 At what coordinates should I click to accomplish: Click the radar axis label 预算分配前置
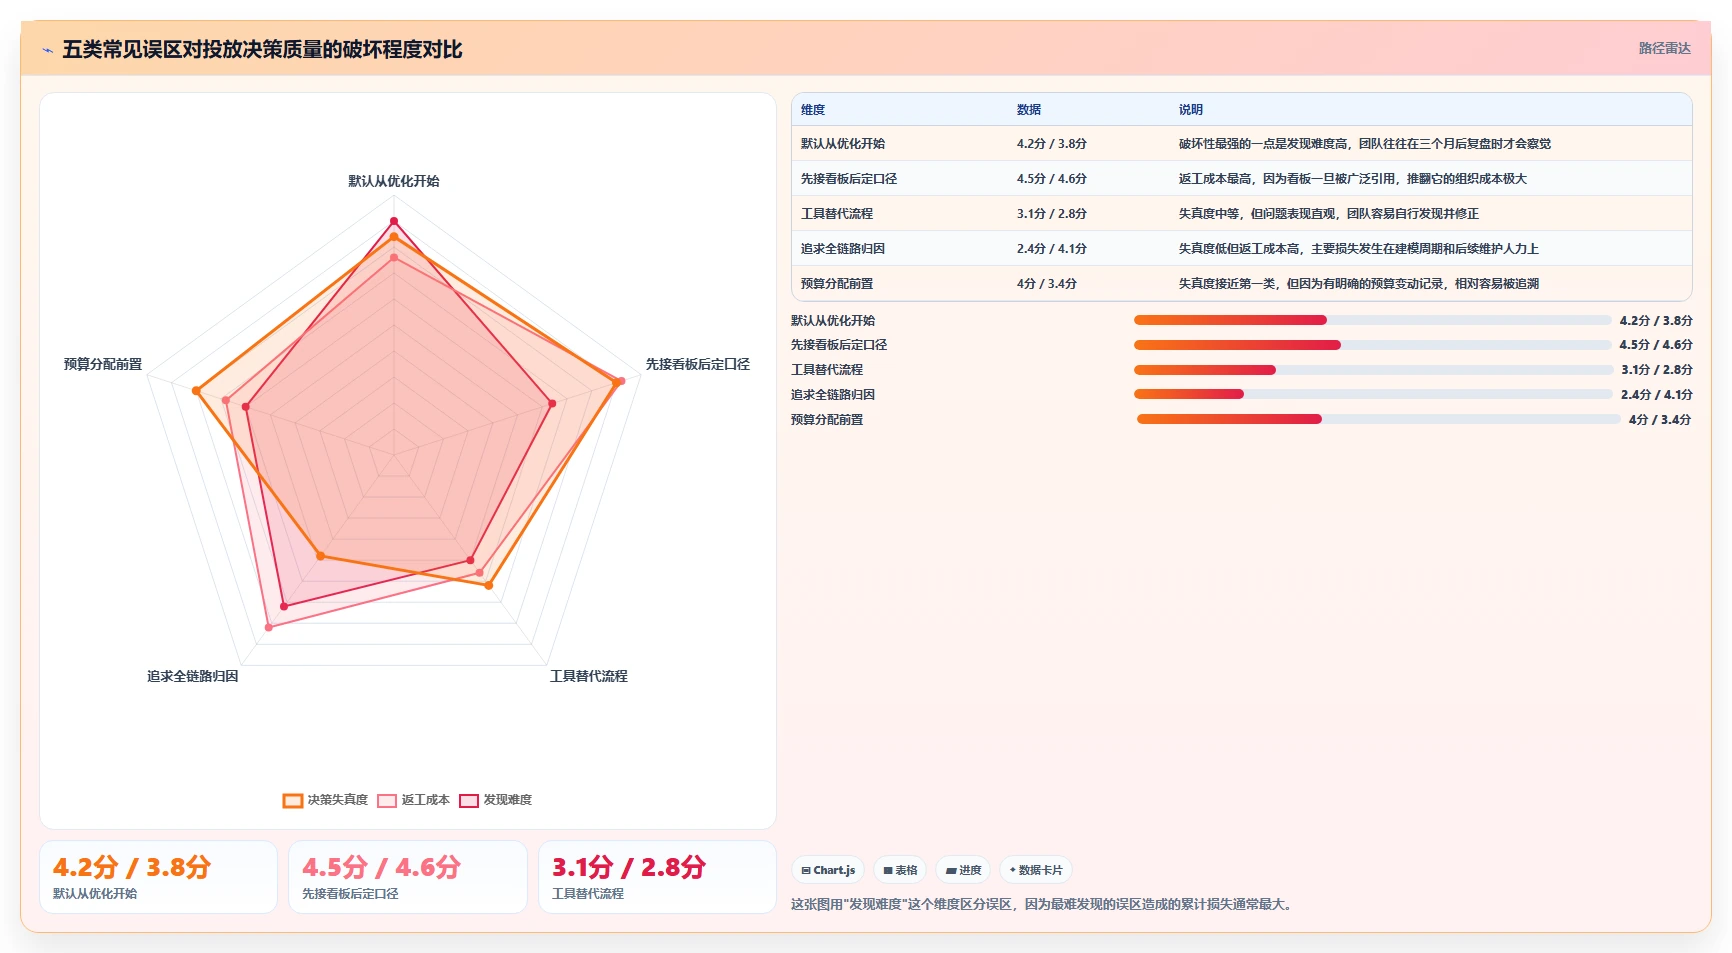tap(103, 364)
